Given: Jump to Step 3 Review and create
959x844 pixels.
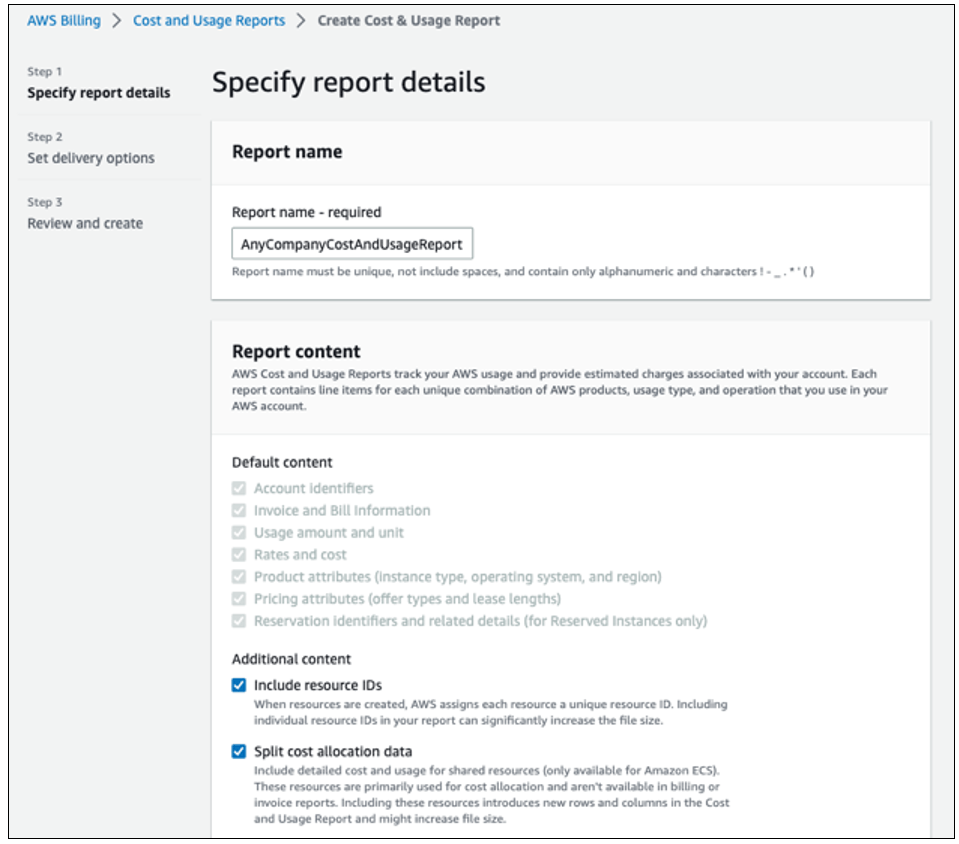Looking at the screenshot, I should click(x=85, y=223).
